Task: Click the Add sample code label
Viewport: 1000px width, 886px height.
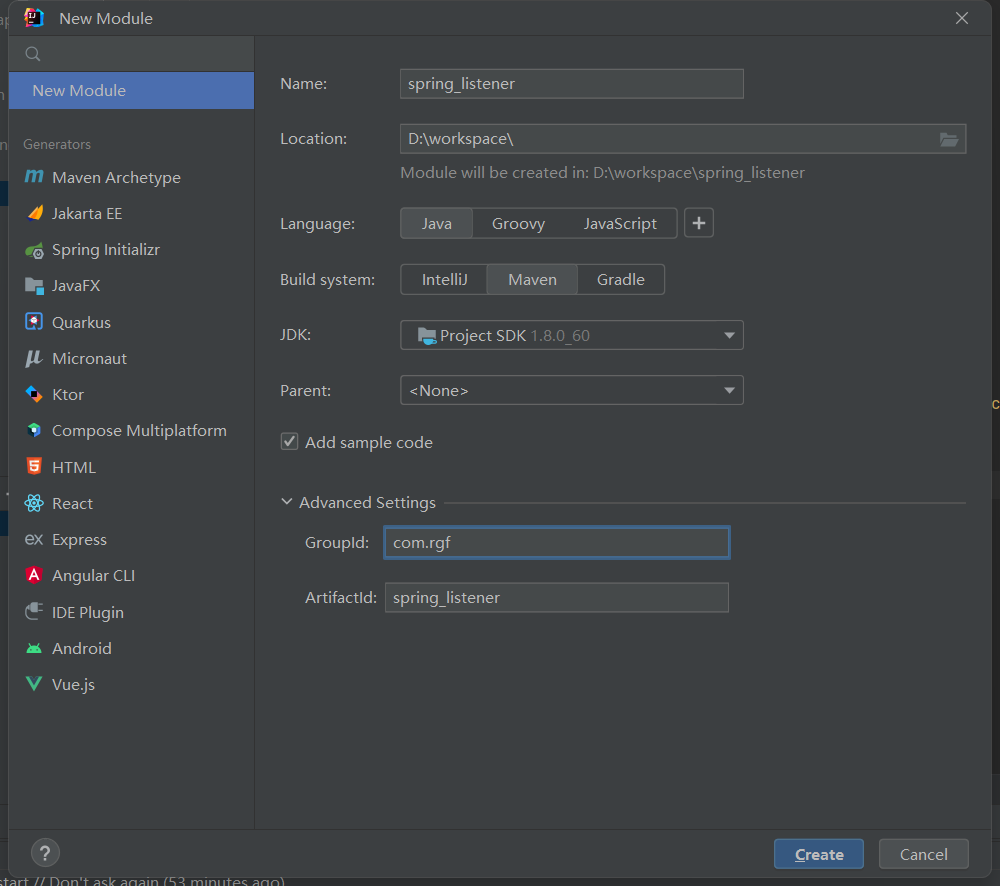Action: [x=369, y=443]
